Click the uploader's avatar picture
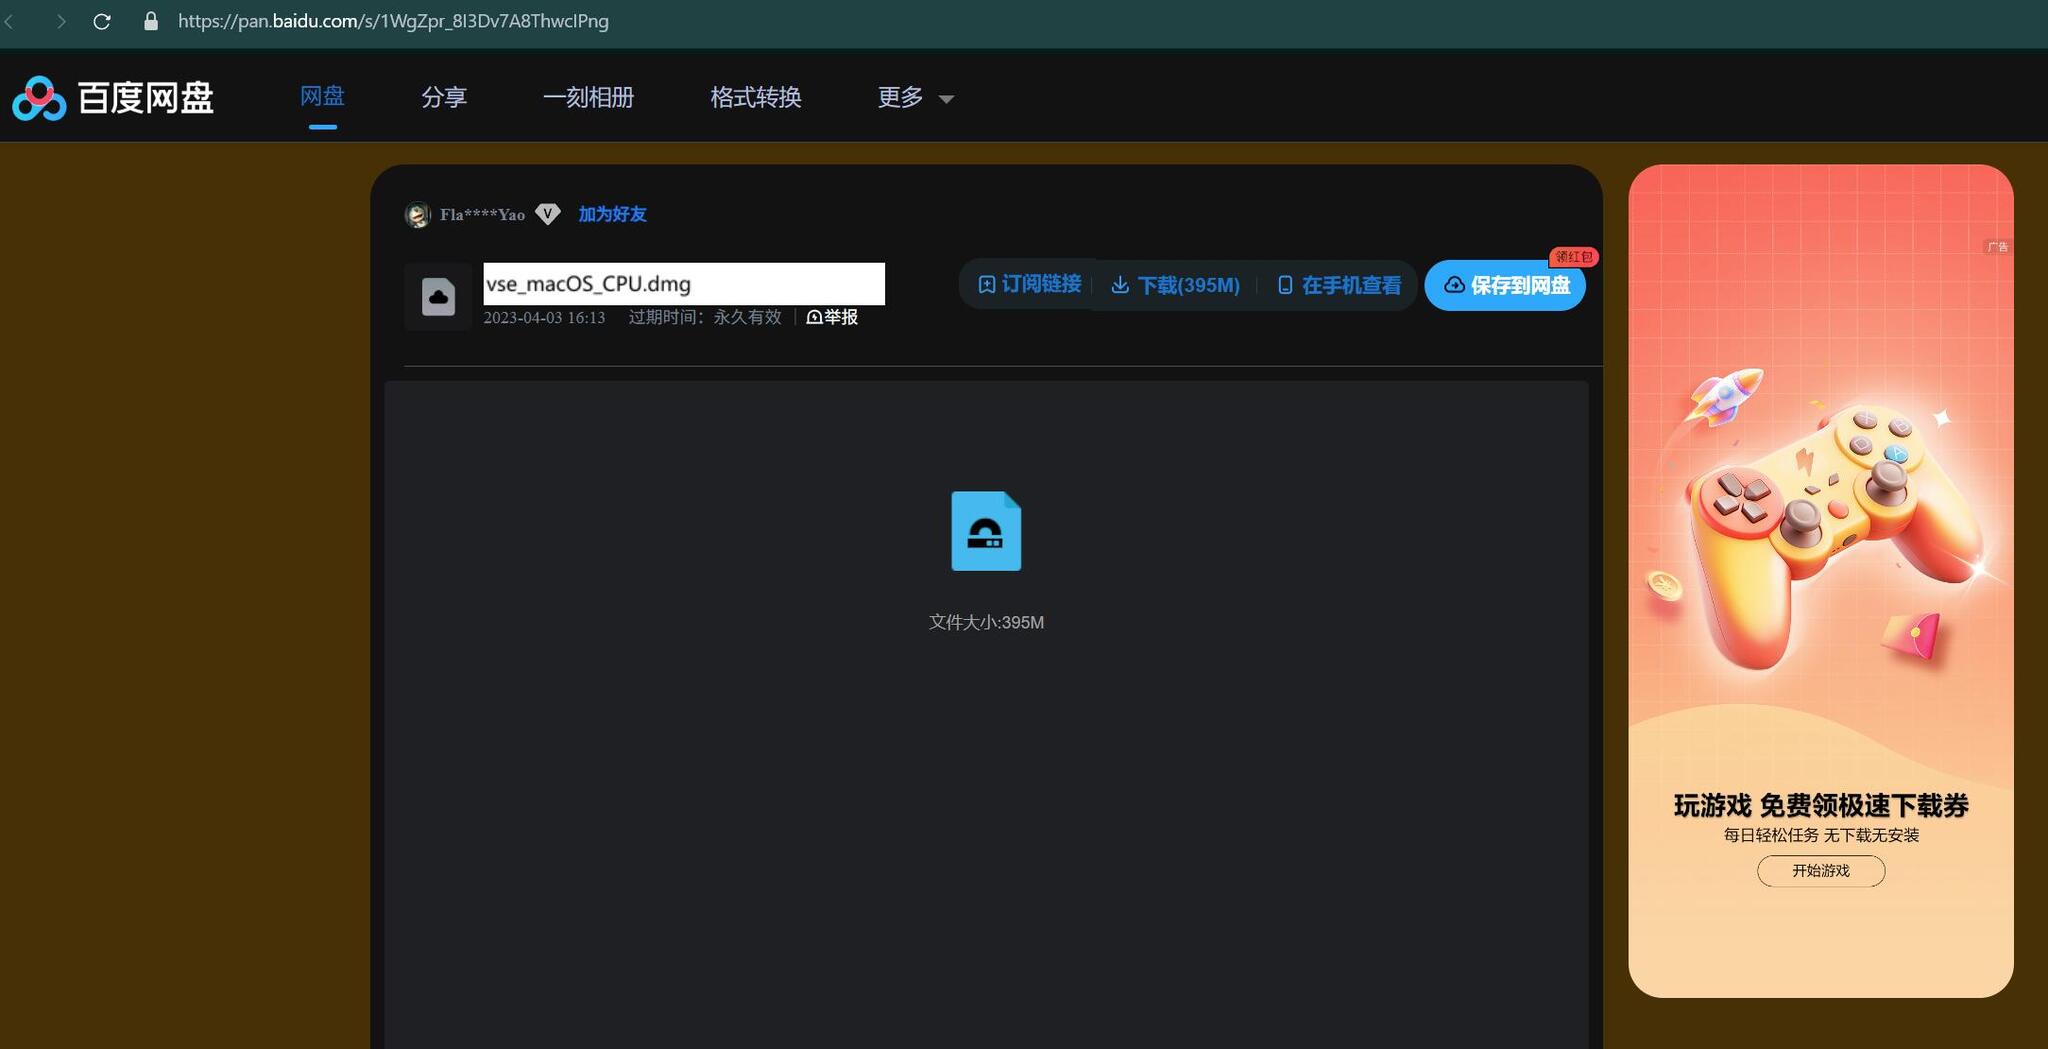2048x1049 pixels. (x=417, y=215)
